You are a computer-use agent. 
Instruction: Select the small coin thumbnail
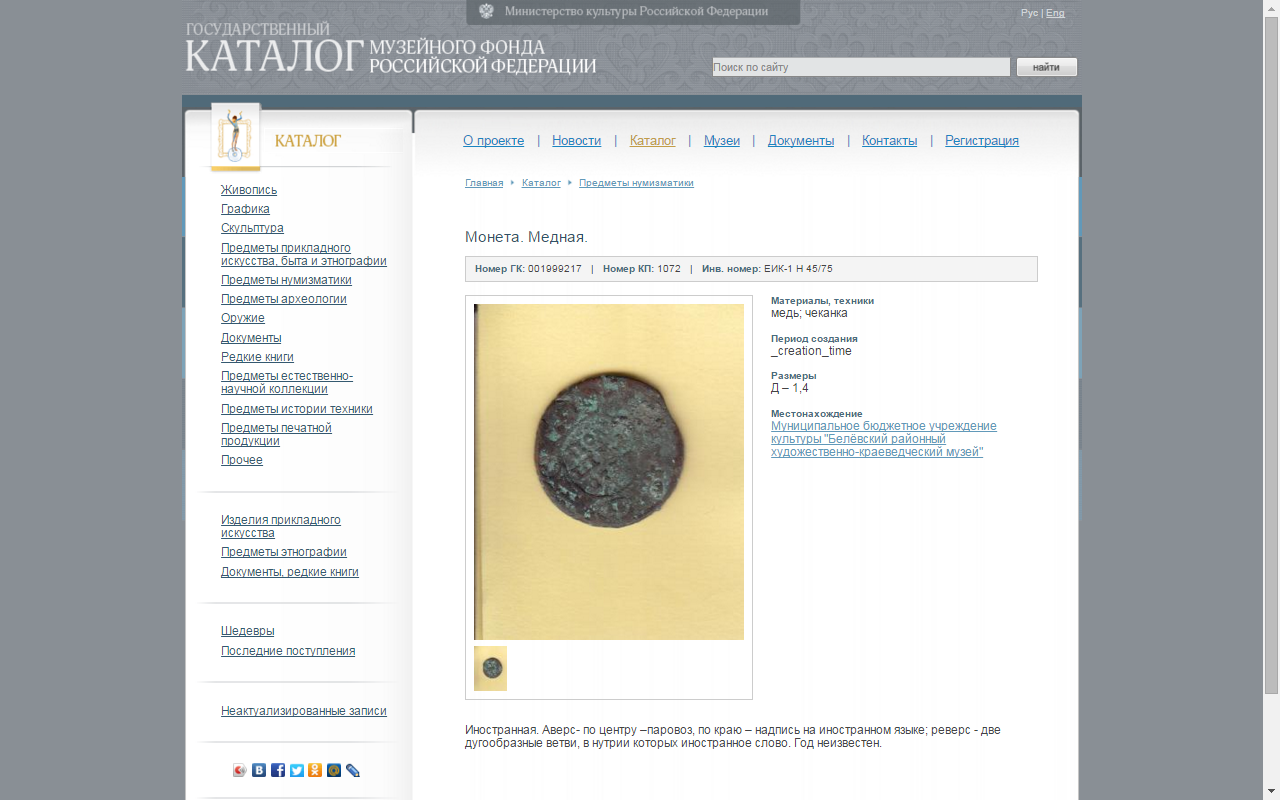tap(490, 668)
